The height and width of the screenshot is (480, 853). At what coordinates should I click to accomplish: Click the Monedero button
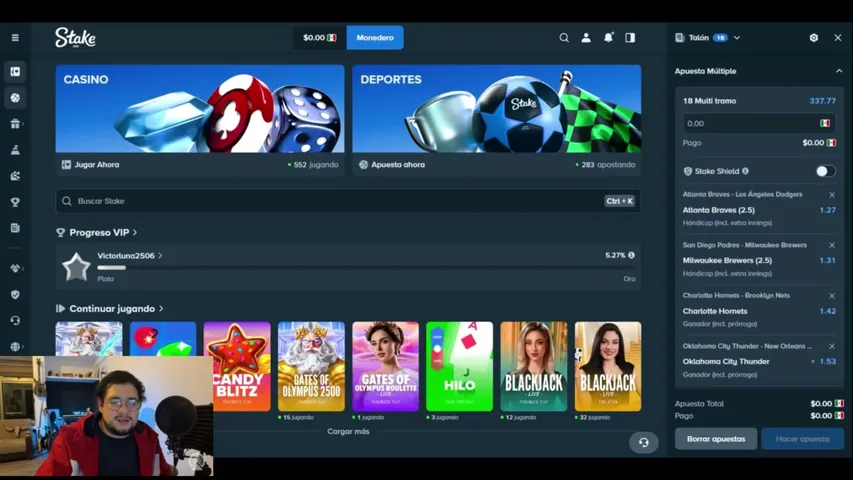pyautogui.click(x=375, y=38)
